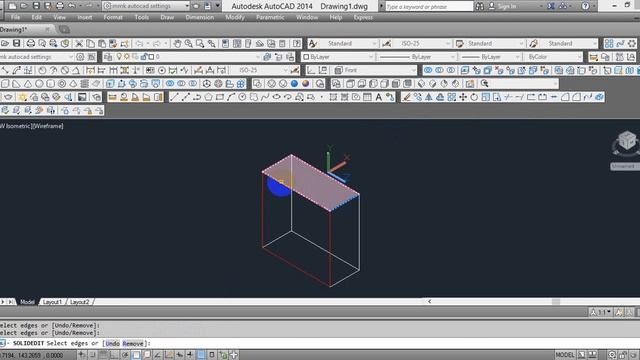Screen dimensions: 640x360
Task: Open the Modify menu
Action: click(235, 18)
